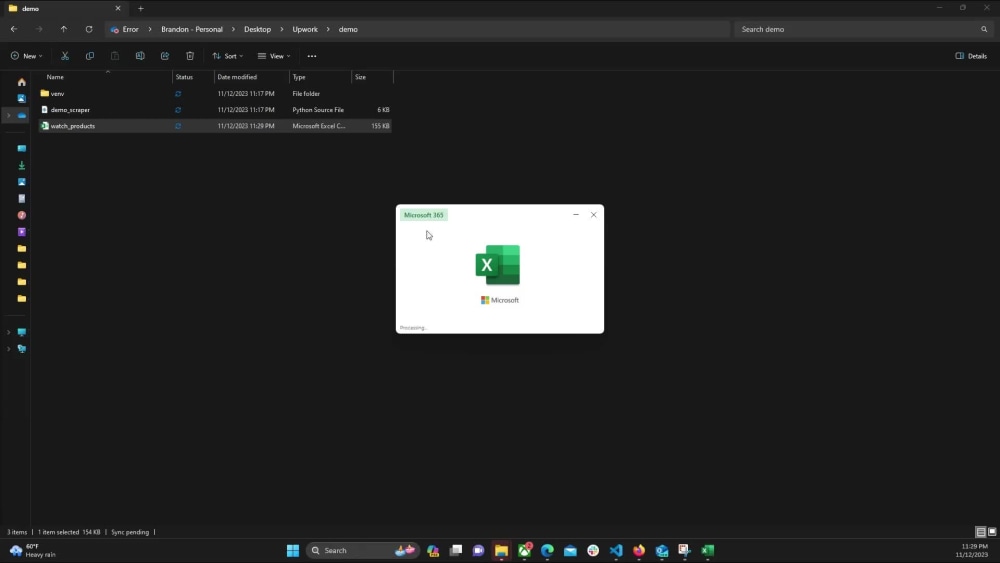Open the View layout dropdown
Image resolution: width=1000 pixels, height=563 pixels.
tap(274, 56)
